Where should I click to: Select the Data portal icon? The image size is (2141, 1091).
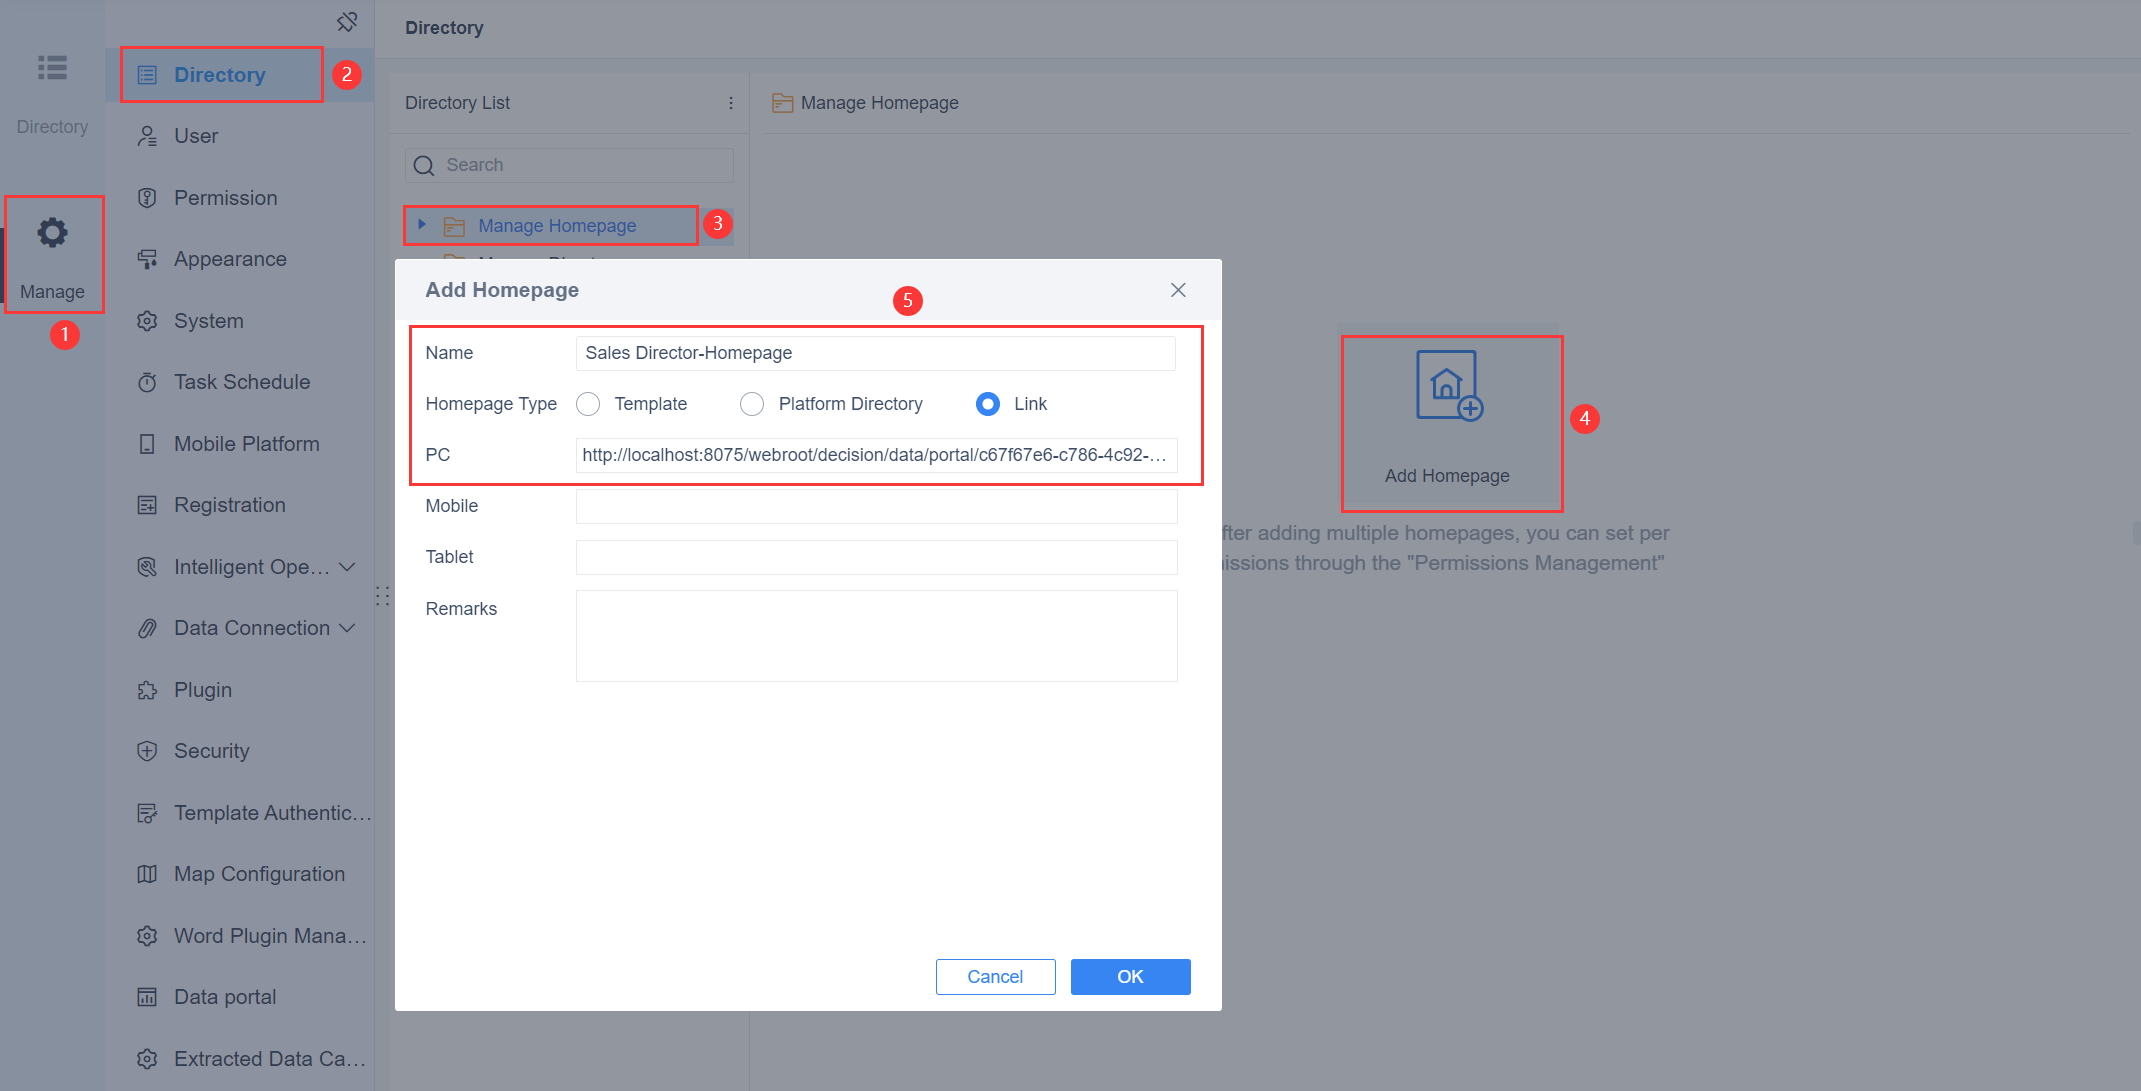pos(147,996)
